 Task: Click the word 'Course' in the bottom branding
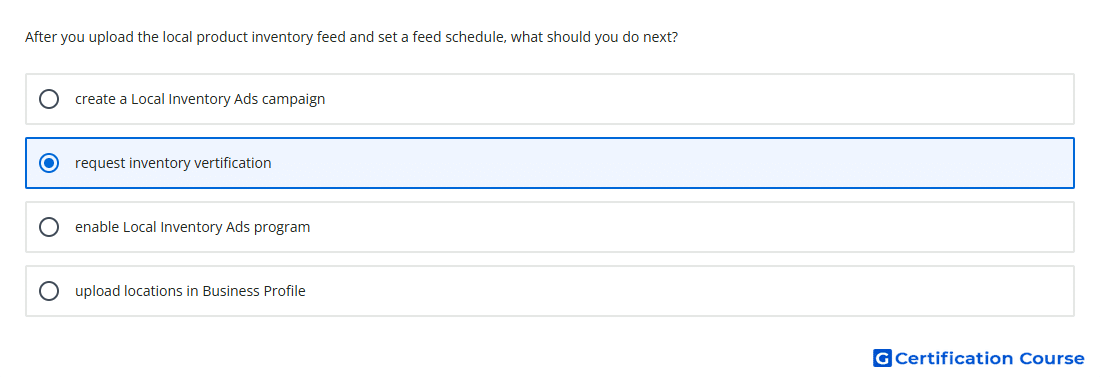point(1052,358)
